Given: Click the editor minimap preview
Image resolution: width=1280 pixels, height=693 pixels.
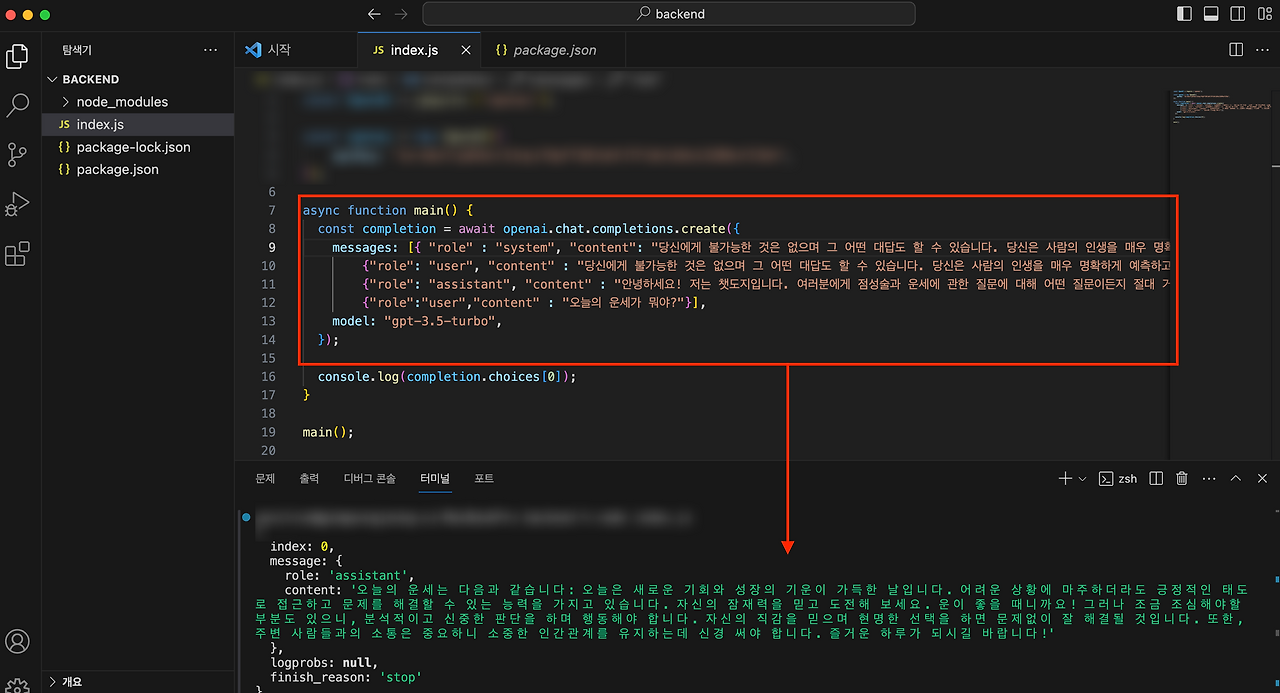Looking at the screenshot, I should tap(1223, 107).
